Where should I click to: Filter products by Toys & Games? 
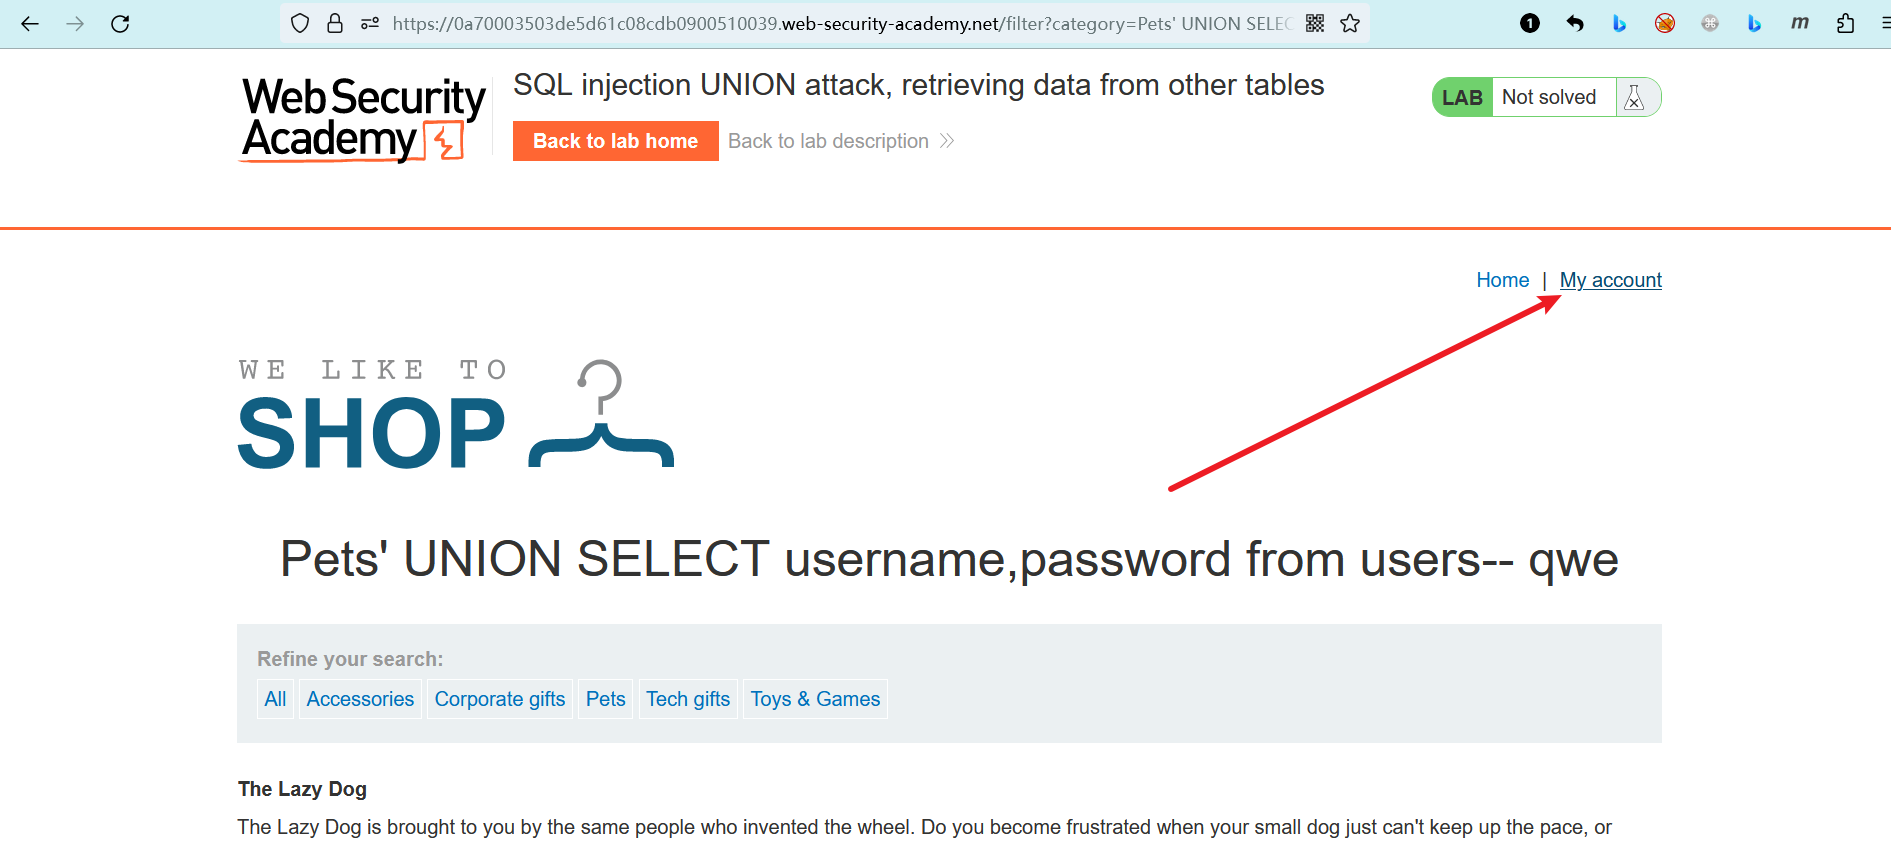point(815,699)
